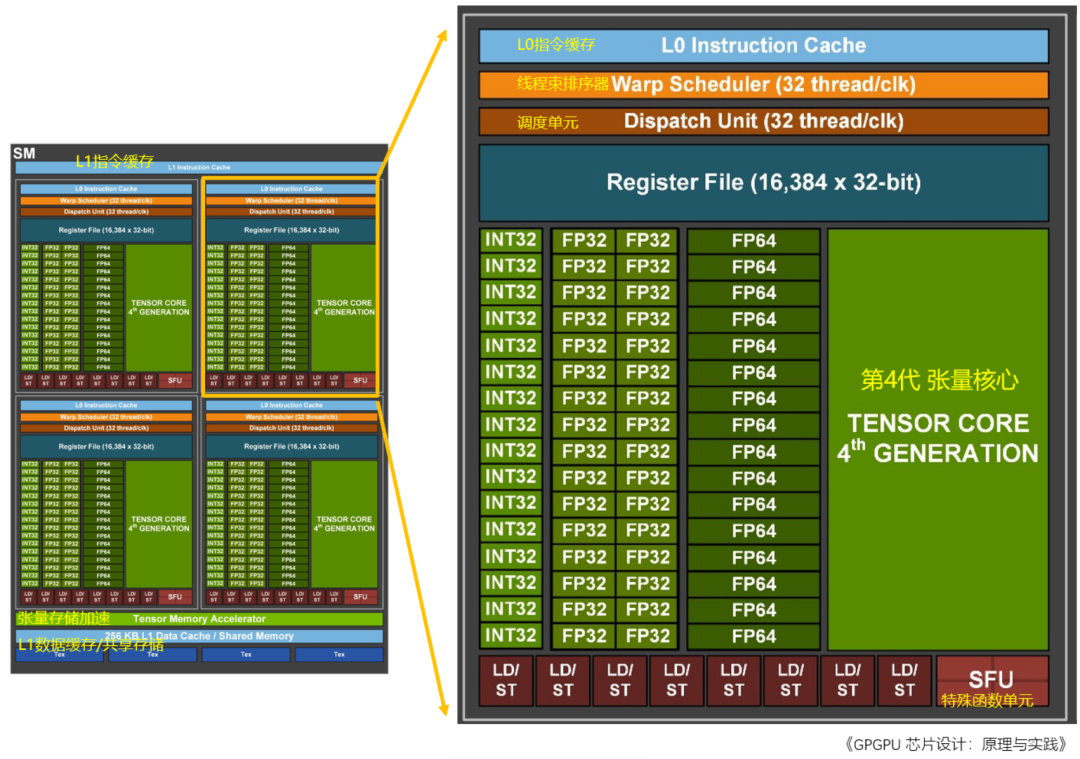Click the L0 Instruction Cache bar in enlarged view

coord(763,46)
